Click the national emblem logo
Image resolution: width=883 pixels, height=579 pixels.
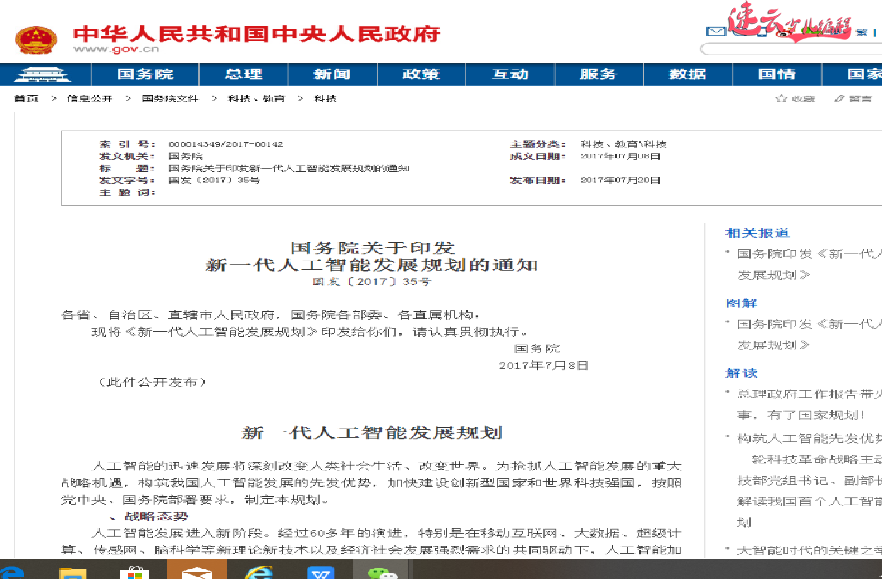point(35,37)
